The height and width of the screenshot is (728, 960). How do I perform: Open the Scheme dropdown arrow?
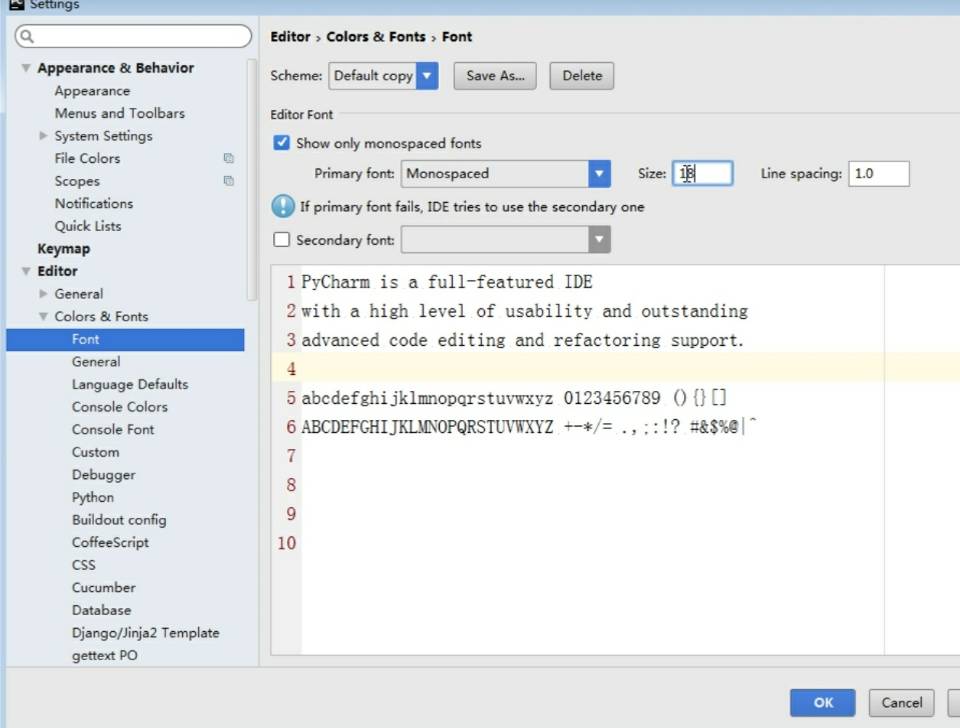click(x=427, y=76)
